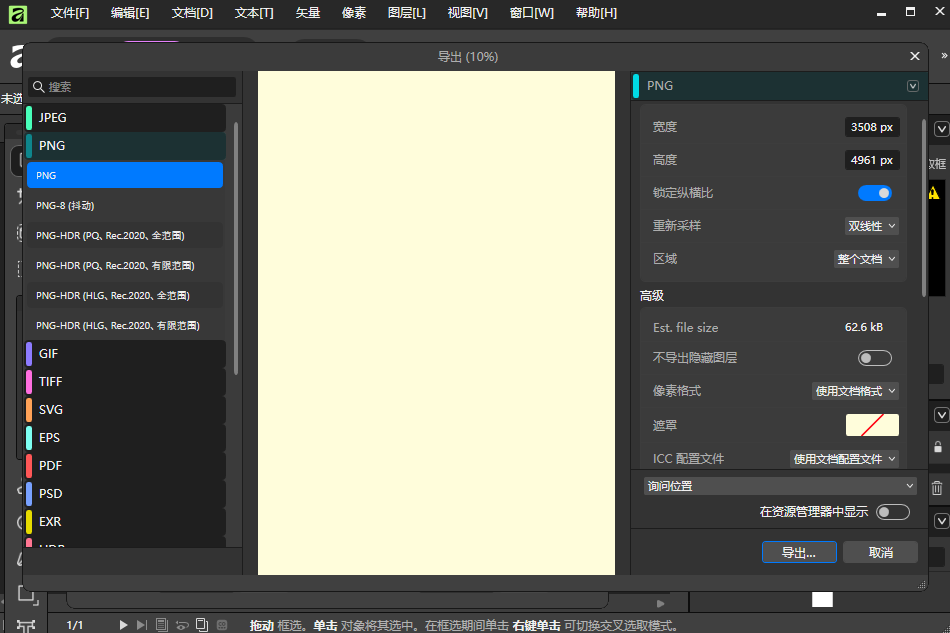
Task: Click the small right-arrow scroll icon below dialog
Action: pos(661,603)
